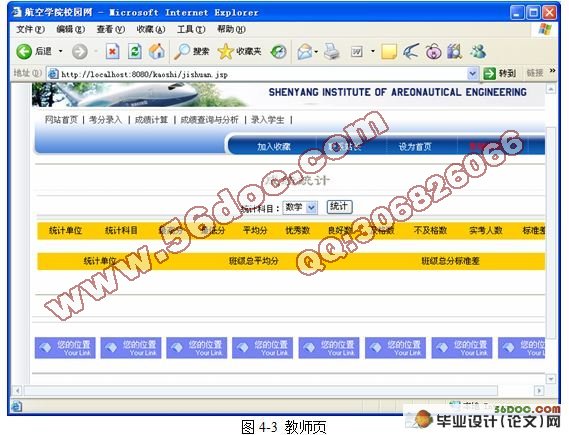
Task: Click the 平均分 column header
Action: pyautogui.click(x=255, y=230)
